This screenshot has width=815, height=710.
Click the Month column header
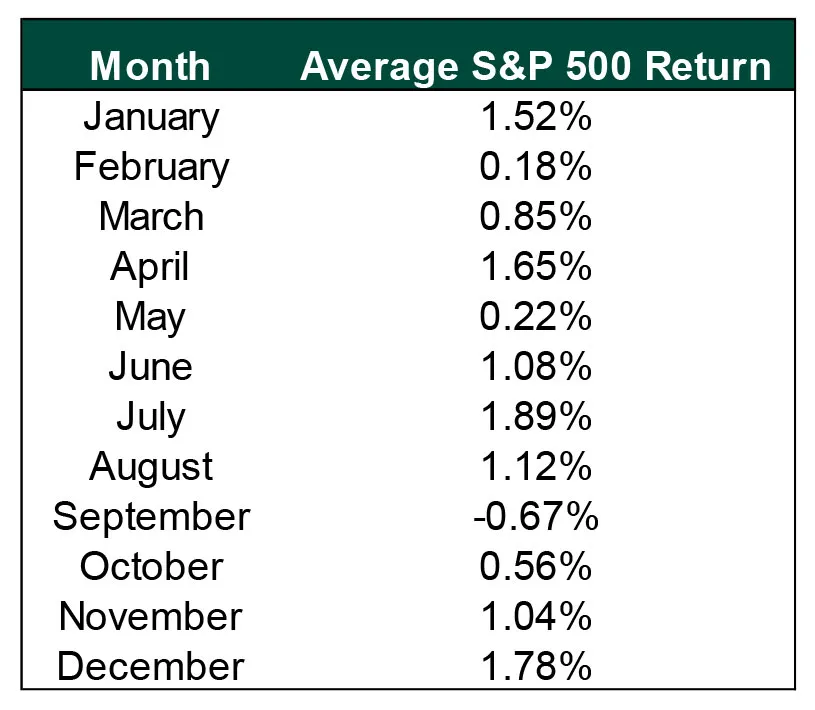pos(150,66)
